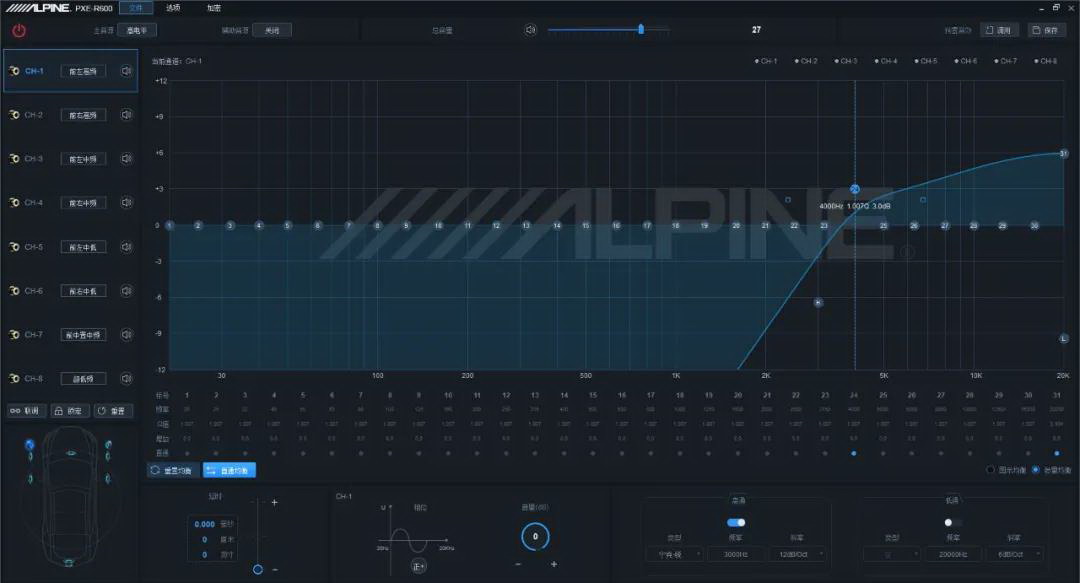The height and width of the screenshot is (583, 1080).
Task: Select the CH-6 channel row
Action: tap(70, 291)
